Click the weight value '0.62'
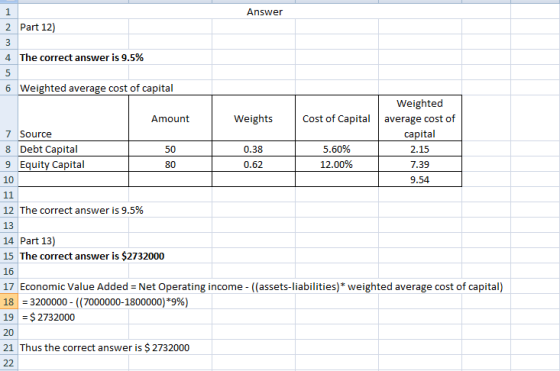The height and width of the screenshot is (371, 560). (253, 164)
